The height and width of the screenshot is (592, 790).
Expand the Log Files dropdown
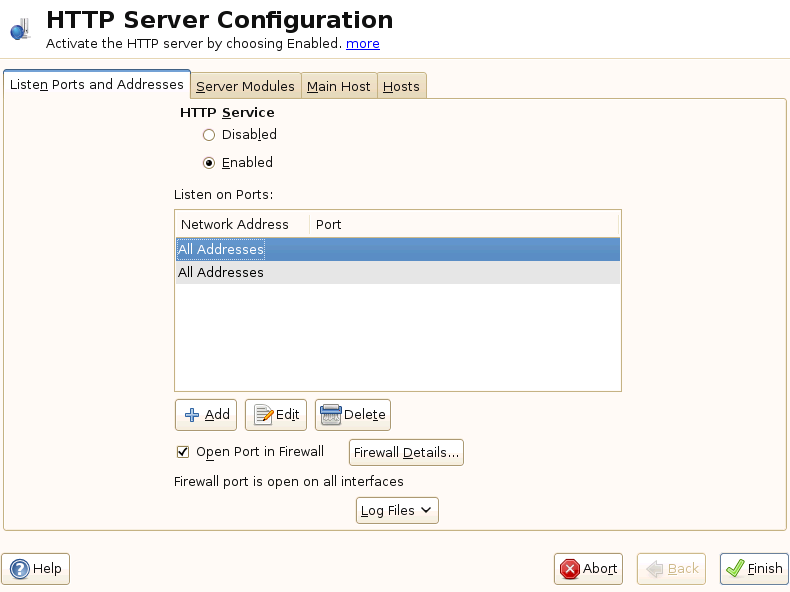397,511
